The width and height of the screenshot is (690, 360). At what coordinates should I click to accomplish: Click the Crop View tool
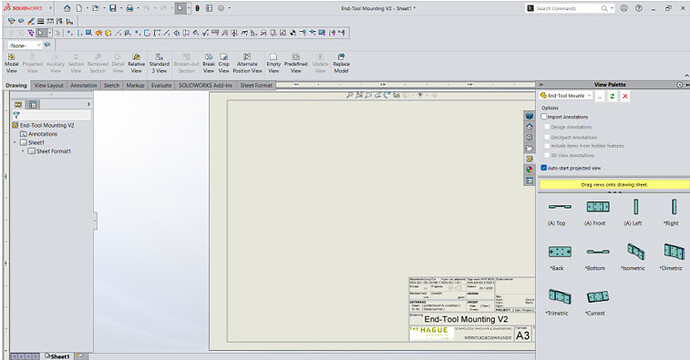224,63
